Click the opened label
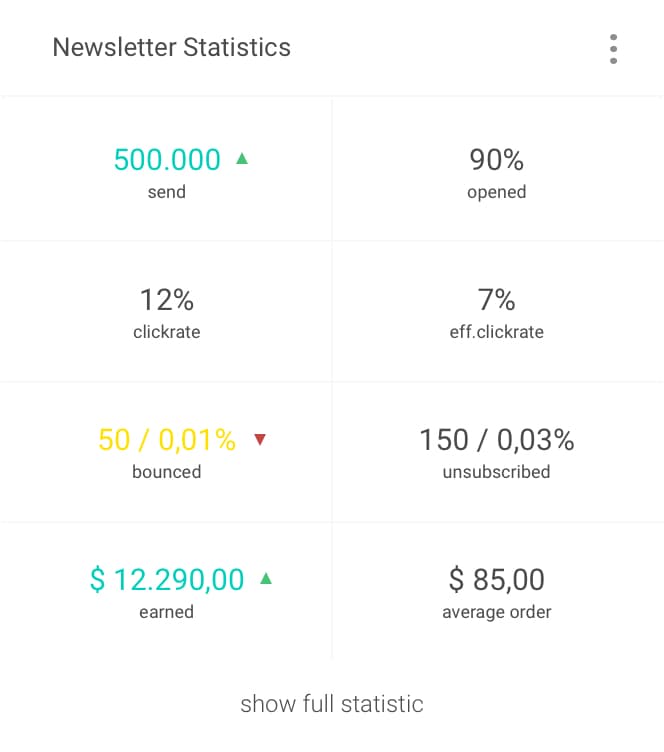 click(x=497, y=192)
